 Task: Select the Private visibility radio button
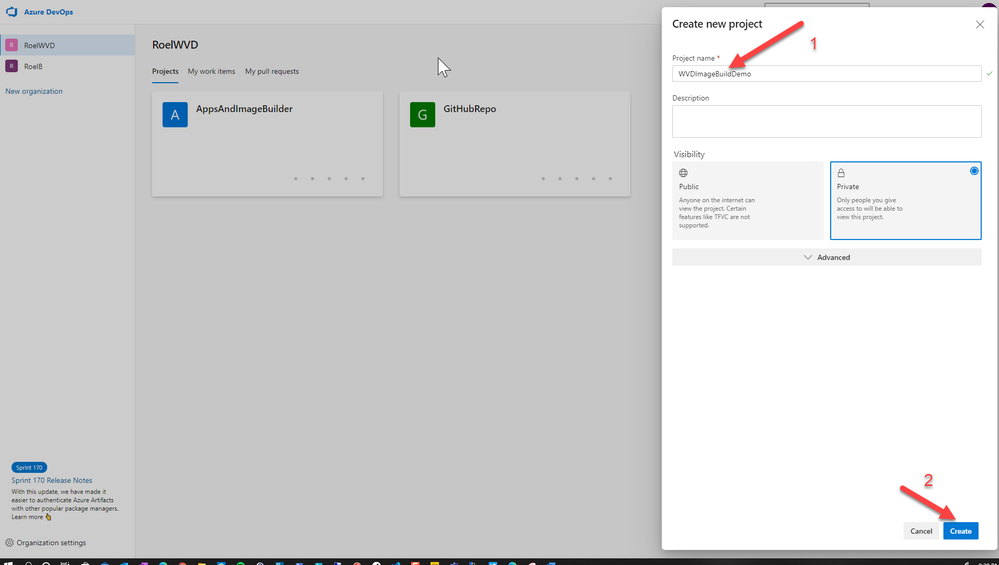tap(974, 171)
